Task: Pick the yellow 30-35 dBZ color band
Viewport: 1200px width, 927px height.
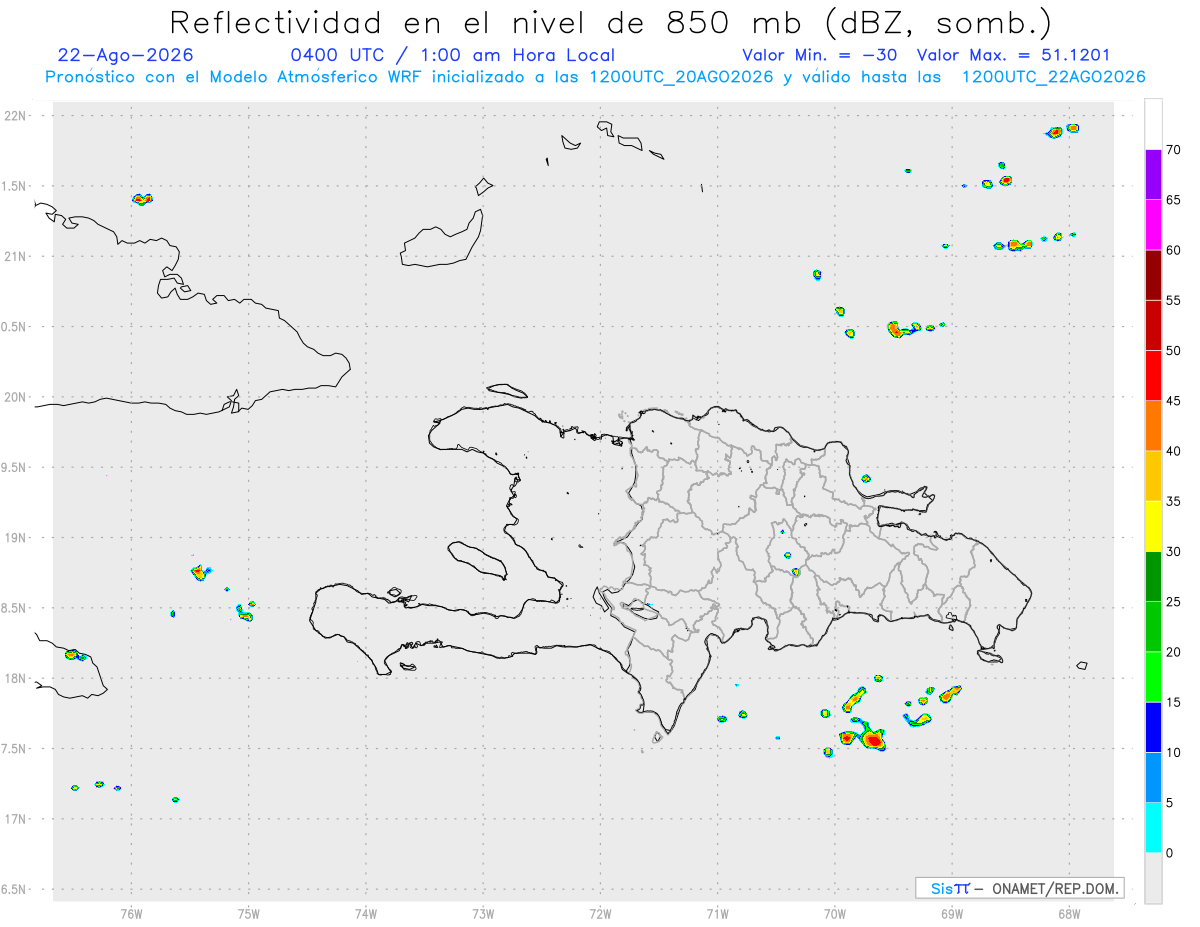Action: 1153,526
